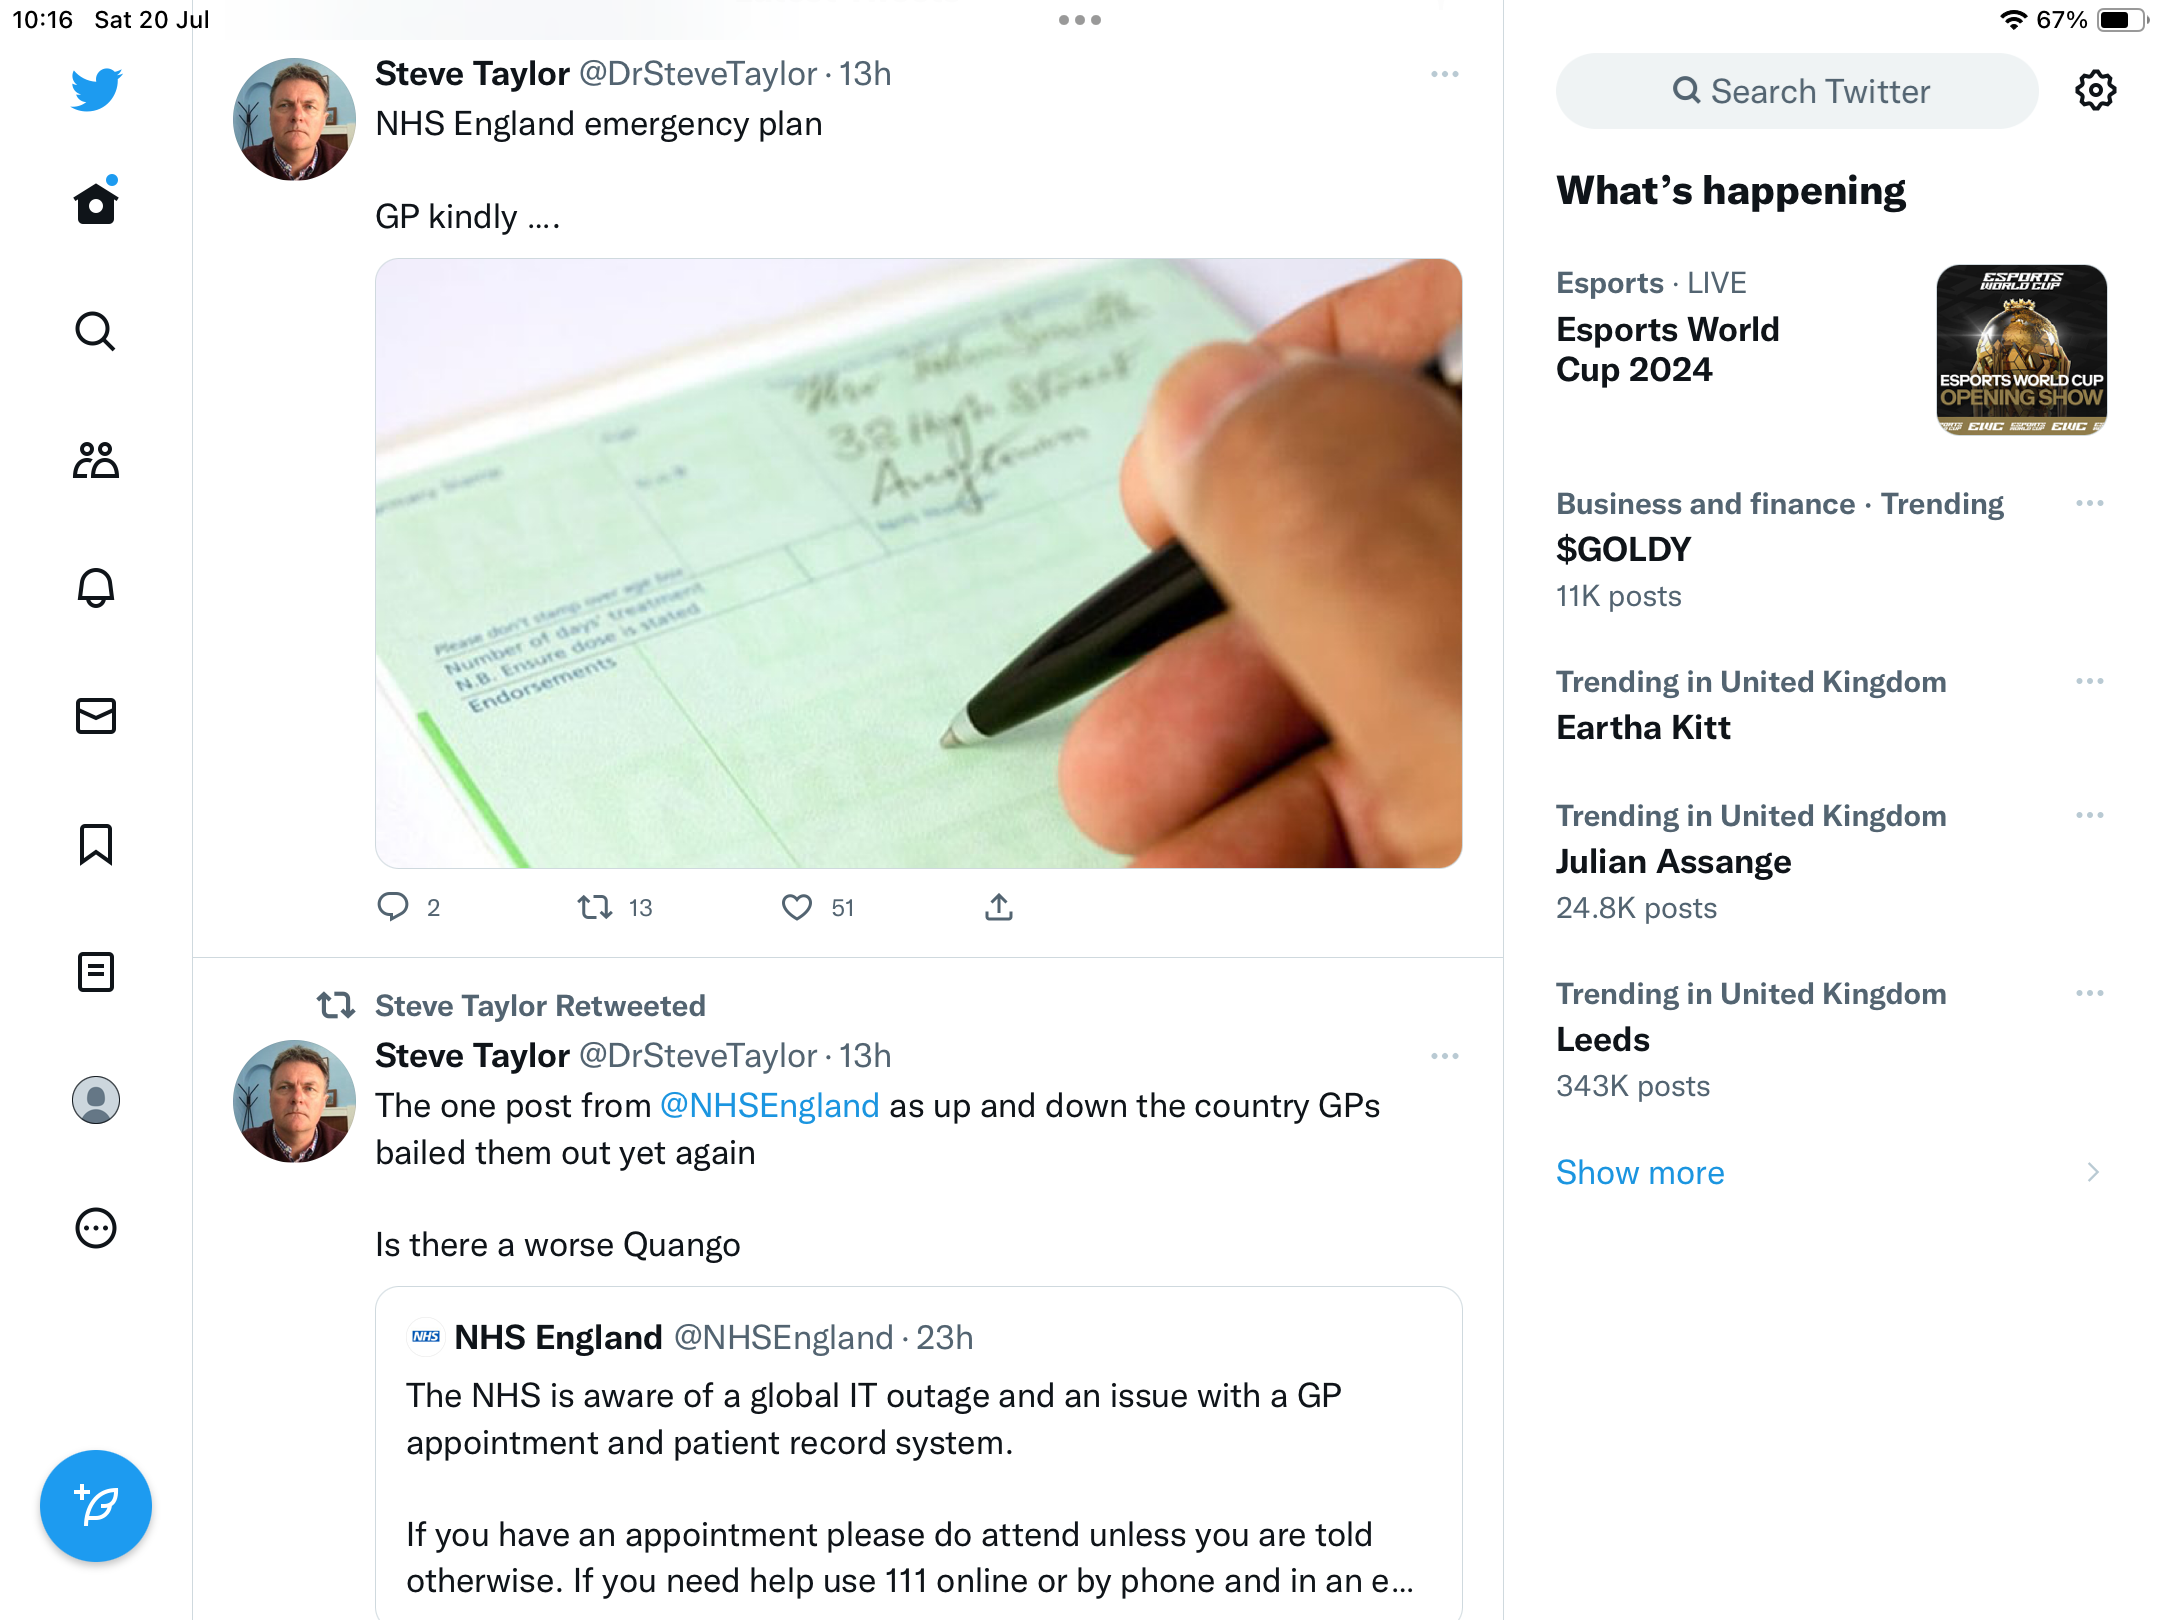Open the More circle menu in sidebar

(96, 1228)
